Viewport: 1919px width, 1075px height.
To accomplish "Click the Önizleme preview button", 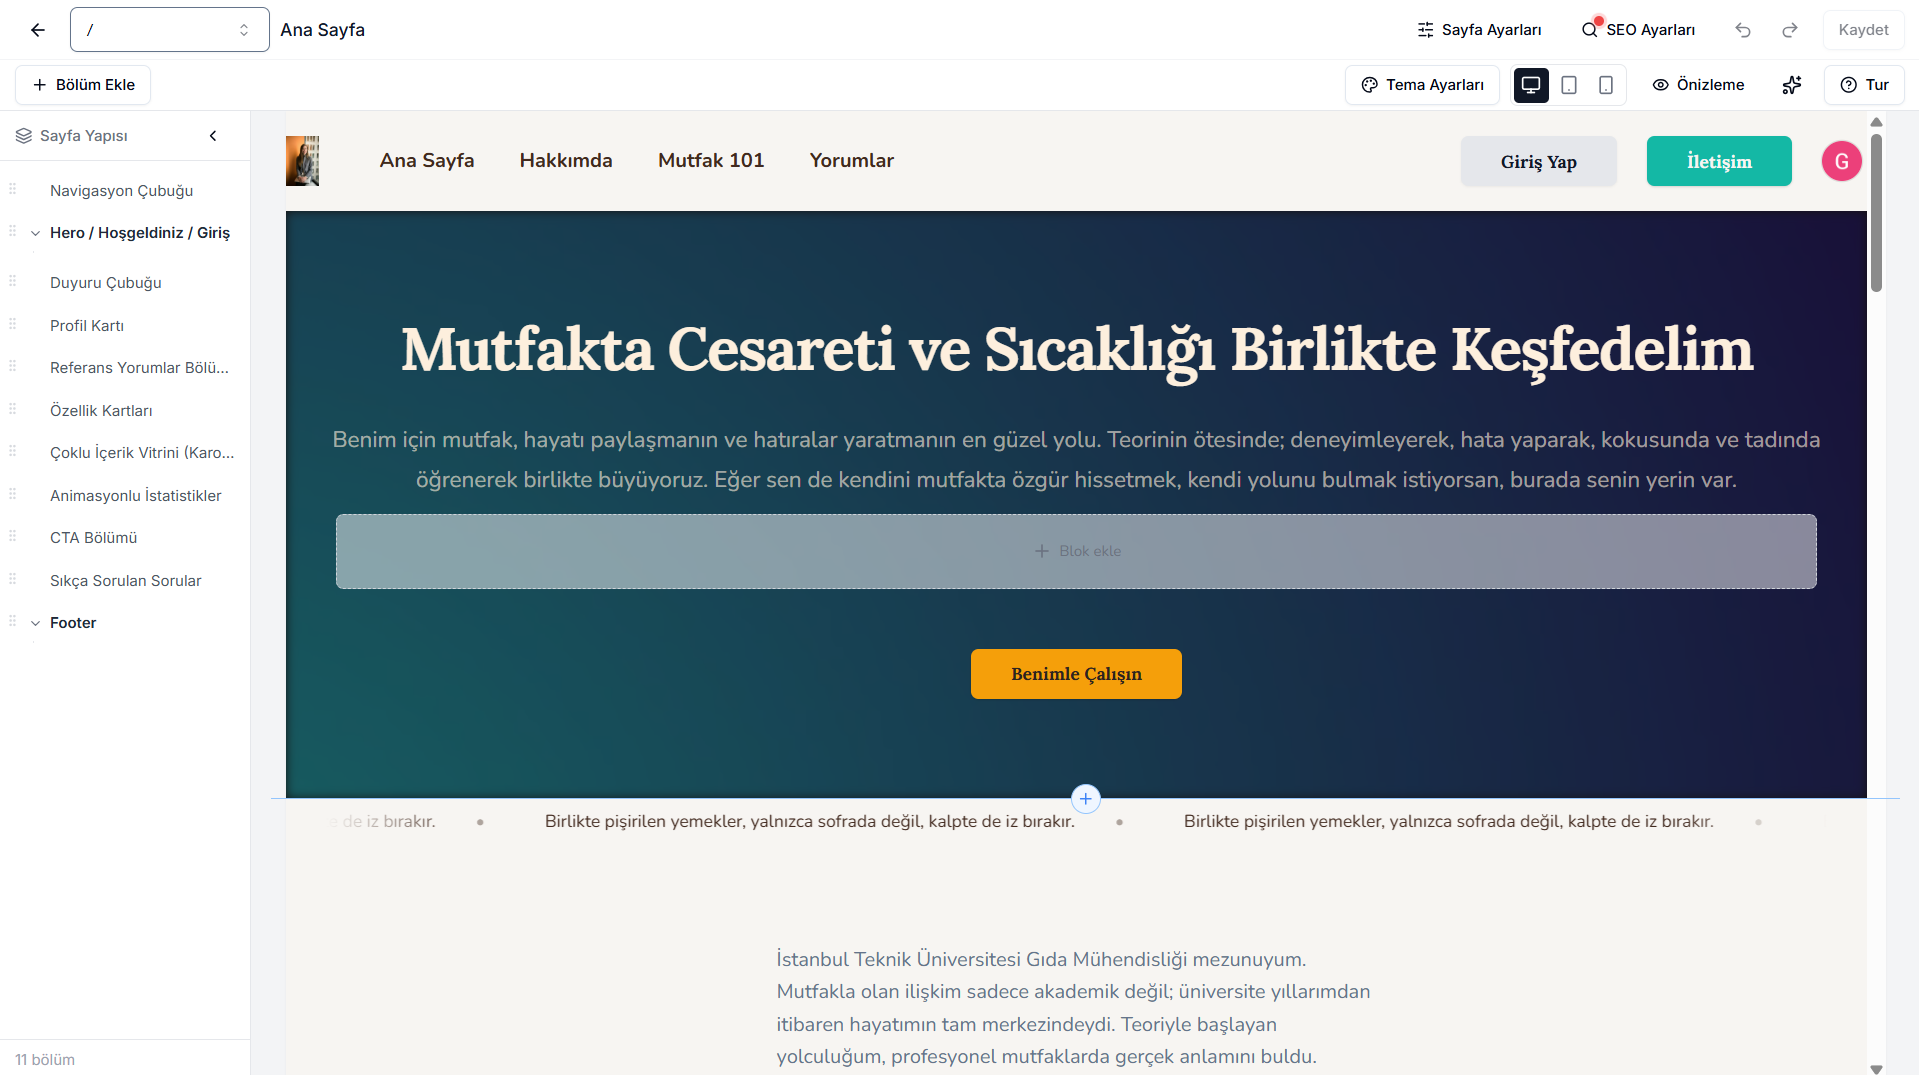I will click(x=1698, y=85).
